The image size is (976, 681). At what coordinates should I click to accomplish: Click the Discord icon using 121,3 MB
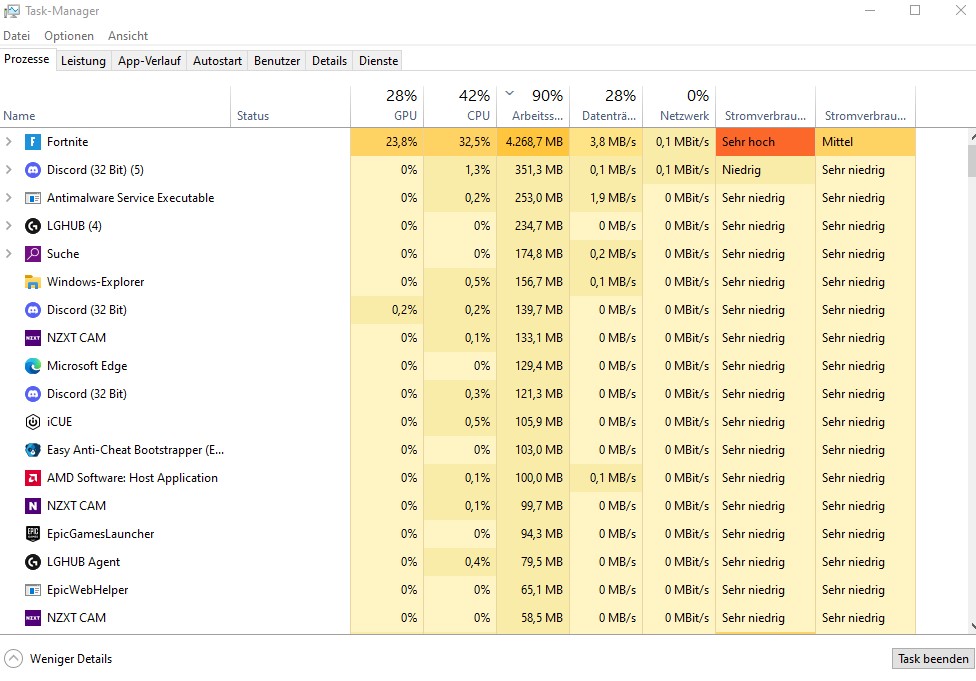(32, 394)
